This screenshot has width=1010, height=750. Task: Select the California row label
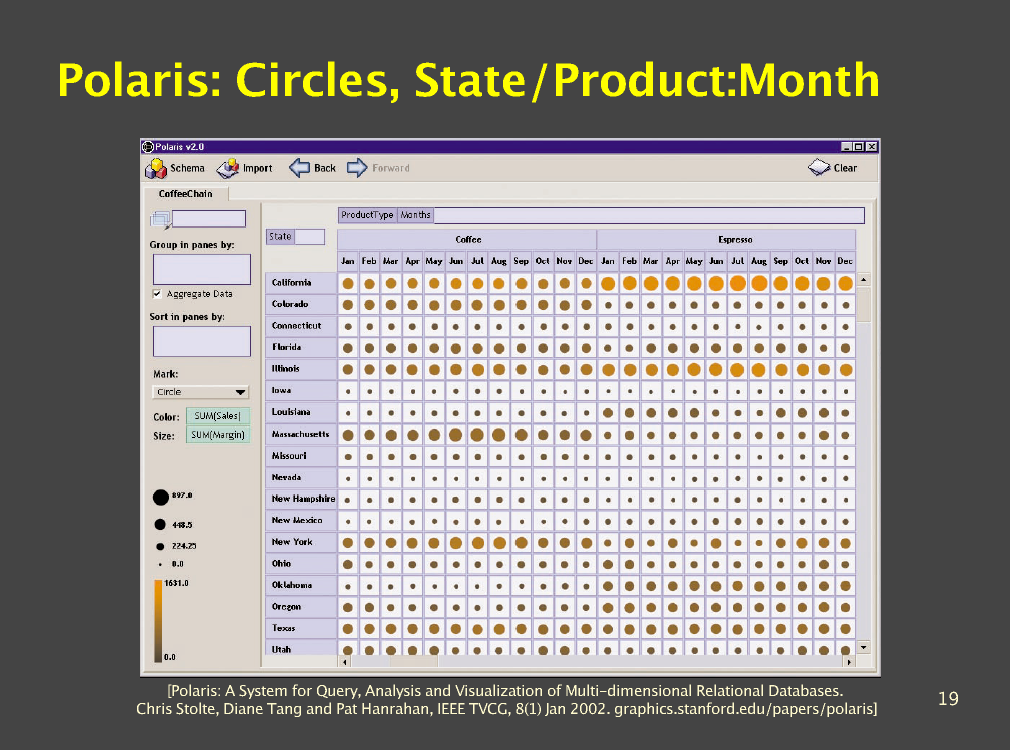tap(301, 283)
